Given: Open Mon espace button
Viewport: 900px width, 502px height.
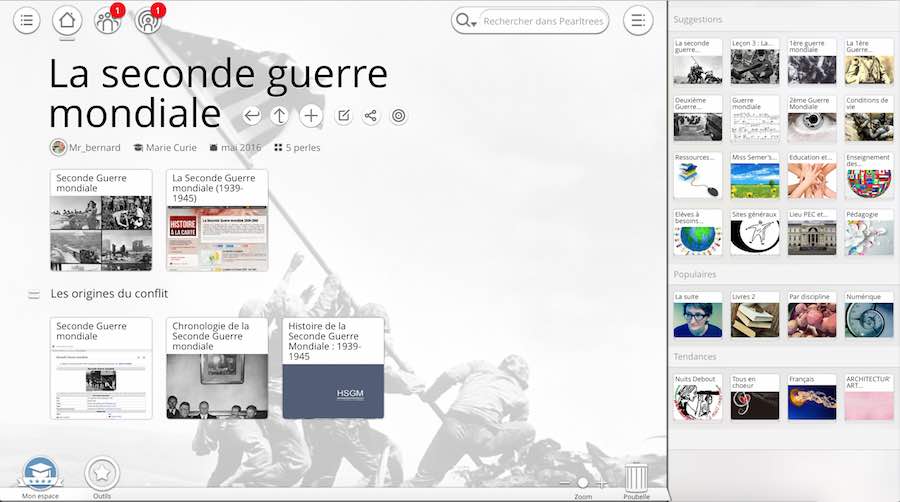Looking at the screenshot, I should coord(40,477).
